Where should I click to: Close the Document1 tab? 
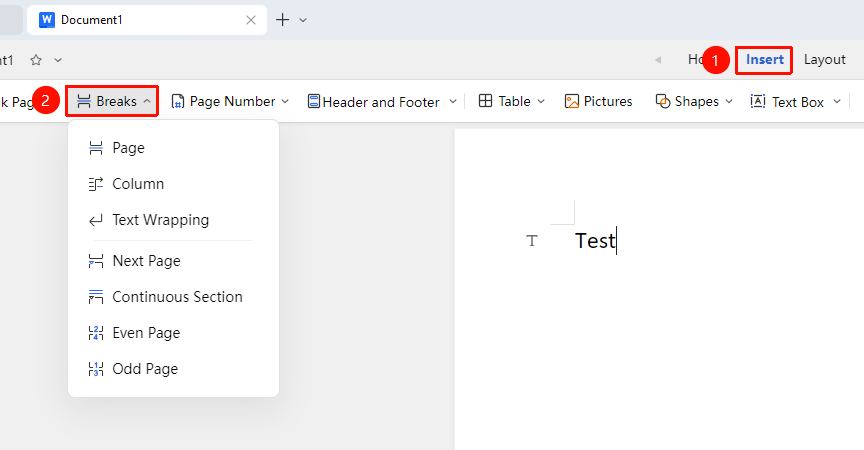click(251, 20)
